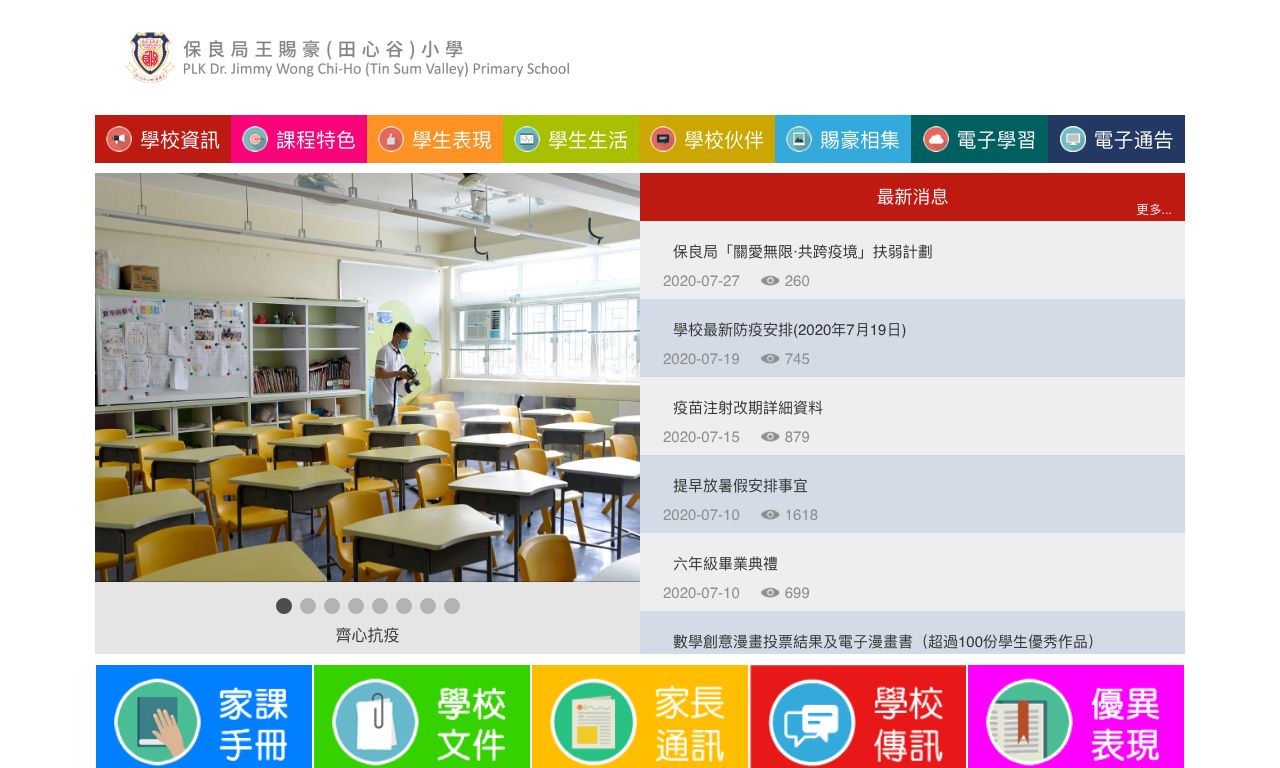The height and width of the screenshot is (768, 1280).
Task: Click the 家課手冊 homework handbook icon
Action: (x=203, y=716)
